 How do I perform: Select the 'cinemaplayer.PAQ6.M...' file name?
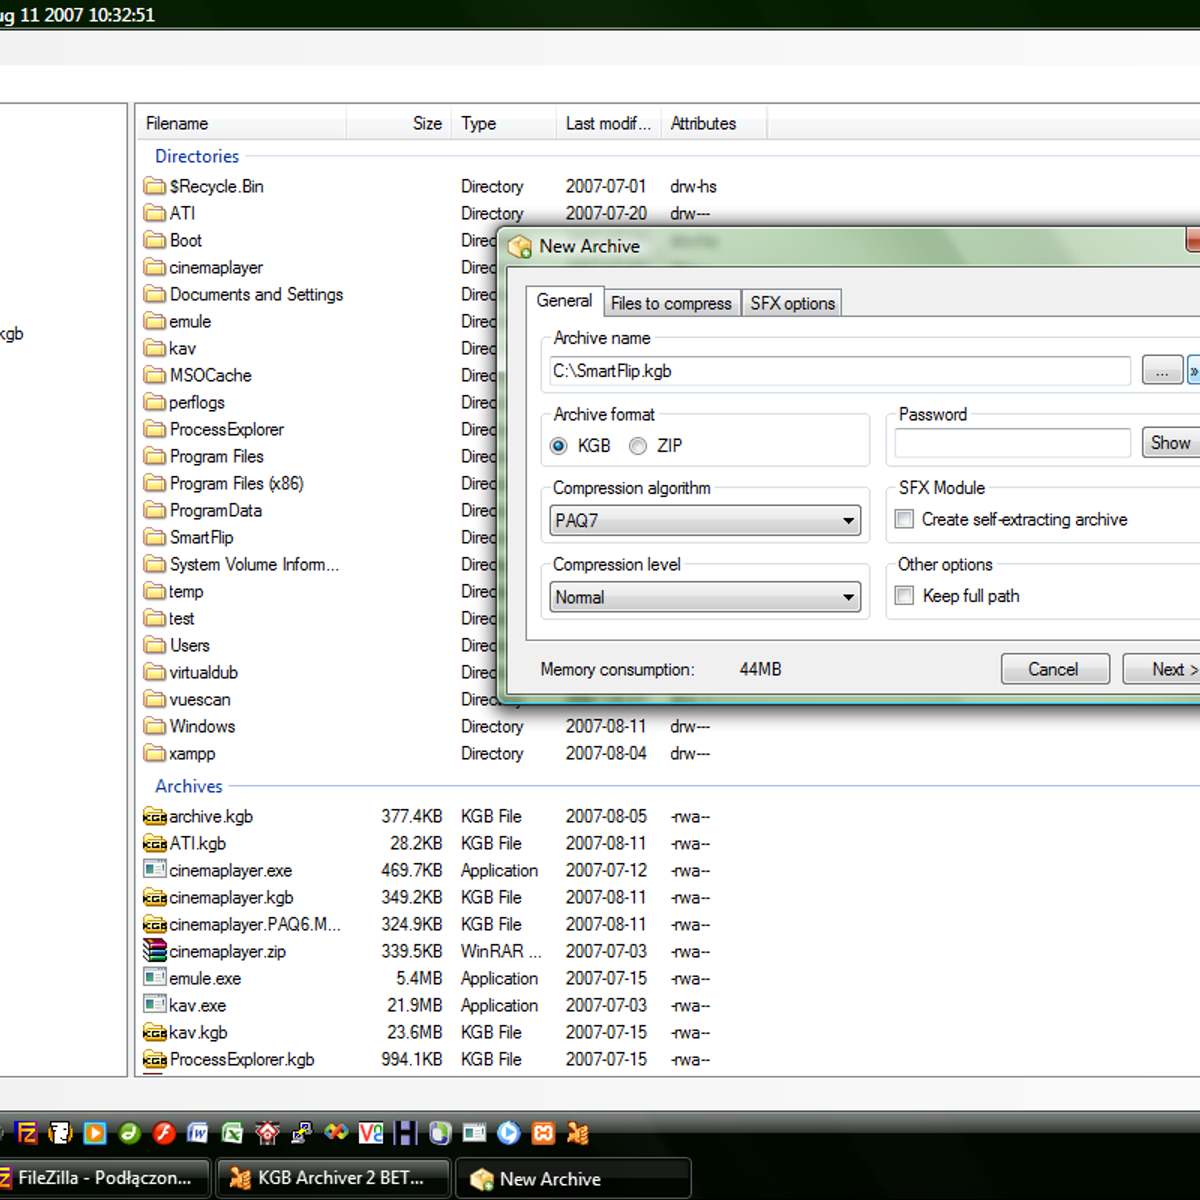coord(255,924)
